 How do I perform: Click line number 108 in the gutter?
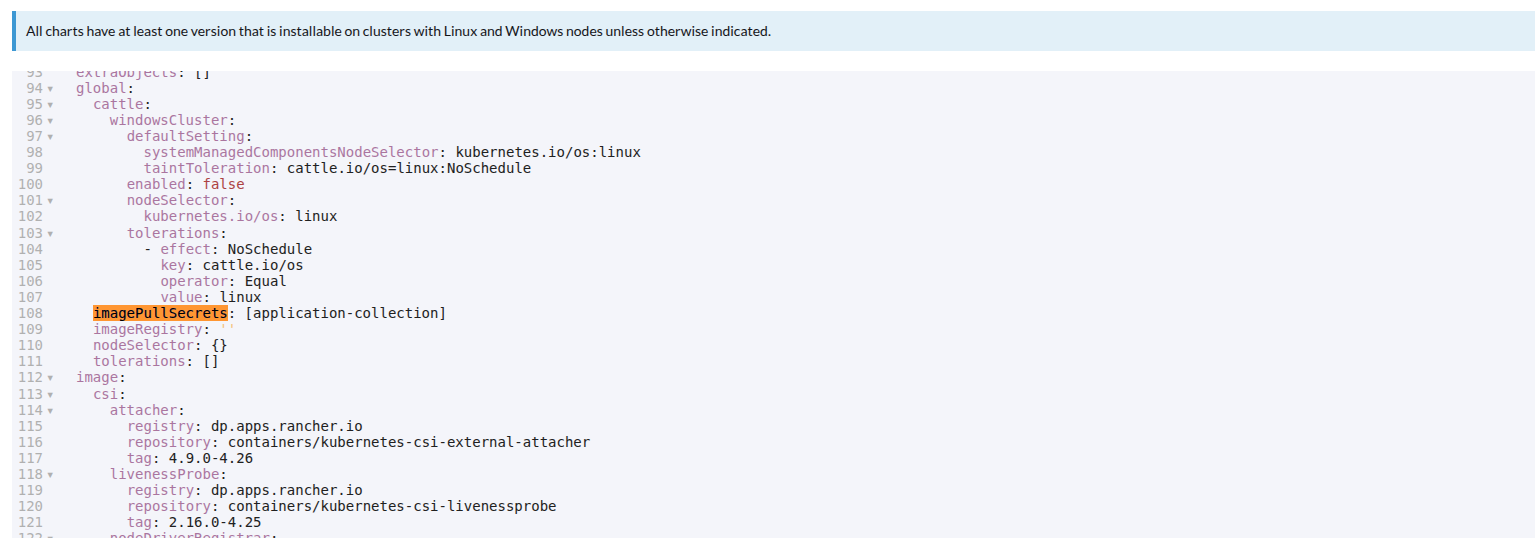[x=30, y=313]
